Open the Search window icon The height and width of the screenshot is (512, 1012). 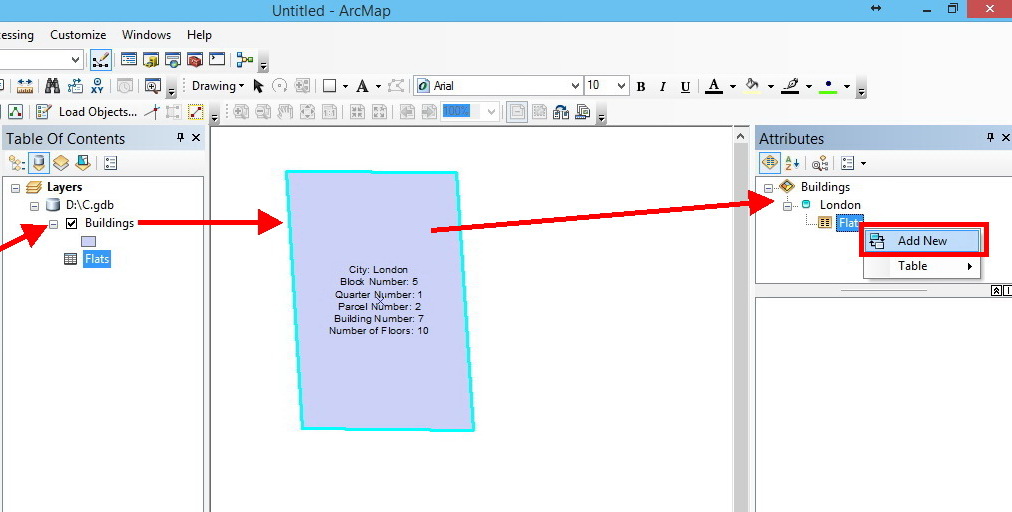pyautogui.click(x=173, y=60)
